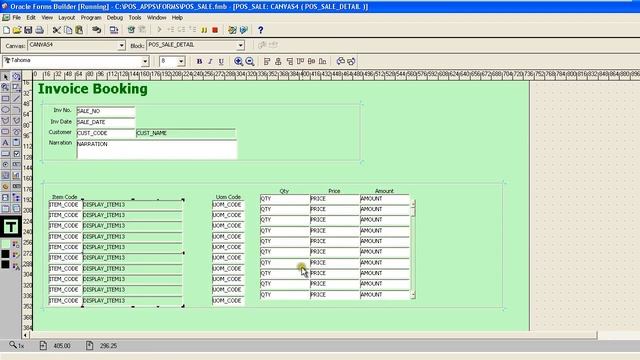The image size is (640, 360).
Task: Select the arrow Select tool in palette
Action: [x=5, y=77]
